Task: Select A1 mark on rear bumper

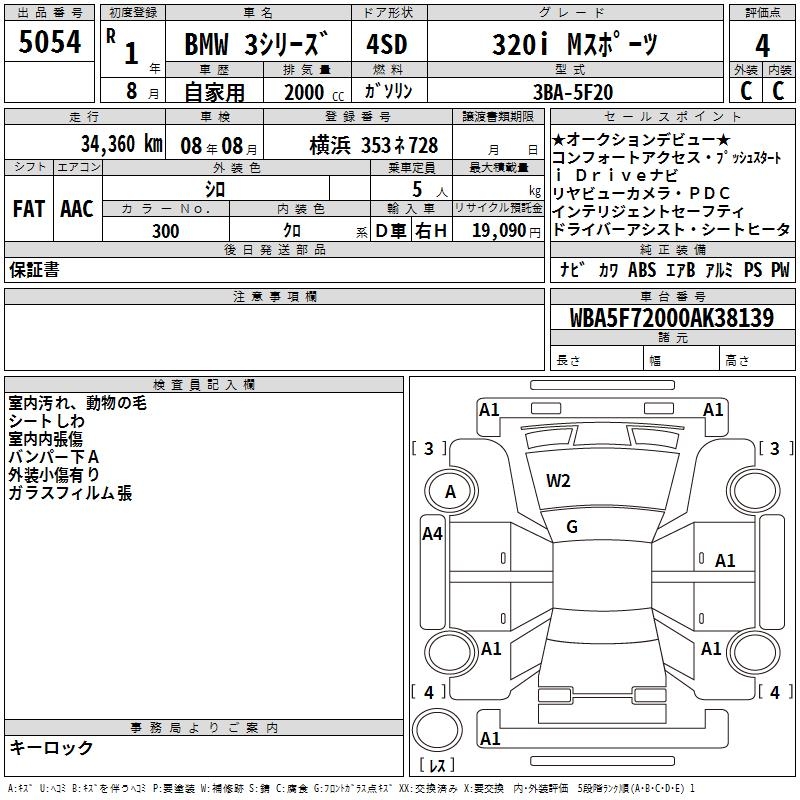Action: click(x=490, y=738)
